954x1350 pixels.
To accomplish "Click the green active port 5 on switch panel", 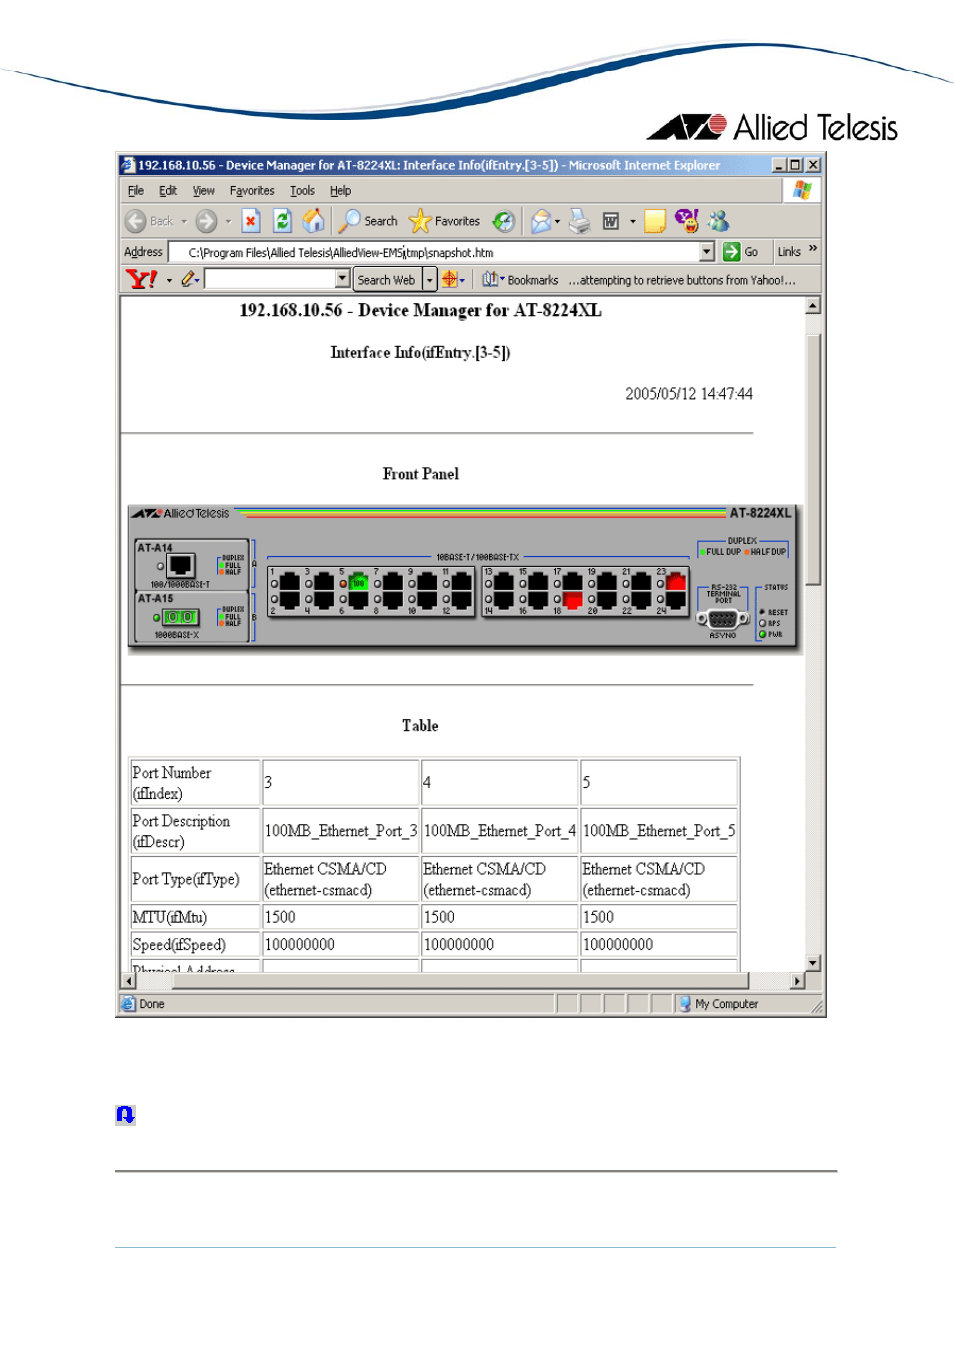I will click(x=357, y=581).
